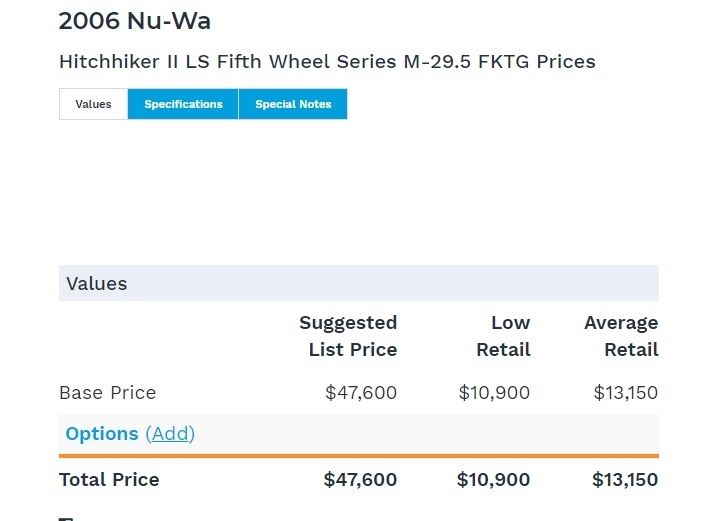Click the Values section header bar
Image resolution: width=726 pixels, height=521 pixels.
pos(358,283)
